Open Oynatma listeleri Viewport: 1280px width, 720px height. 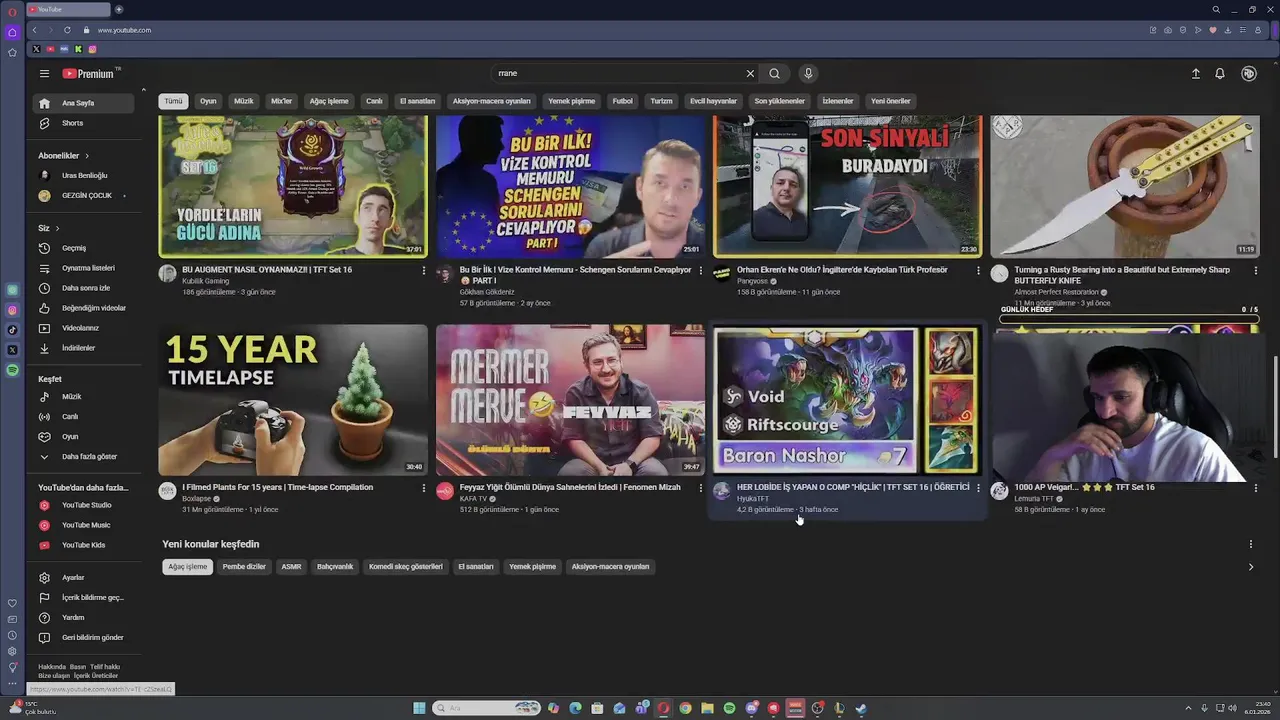[x=82, y=268]
